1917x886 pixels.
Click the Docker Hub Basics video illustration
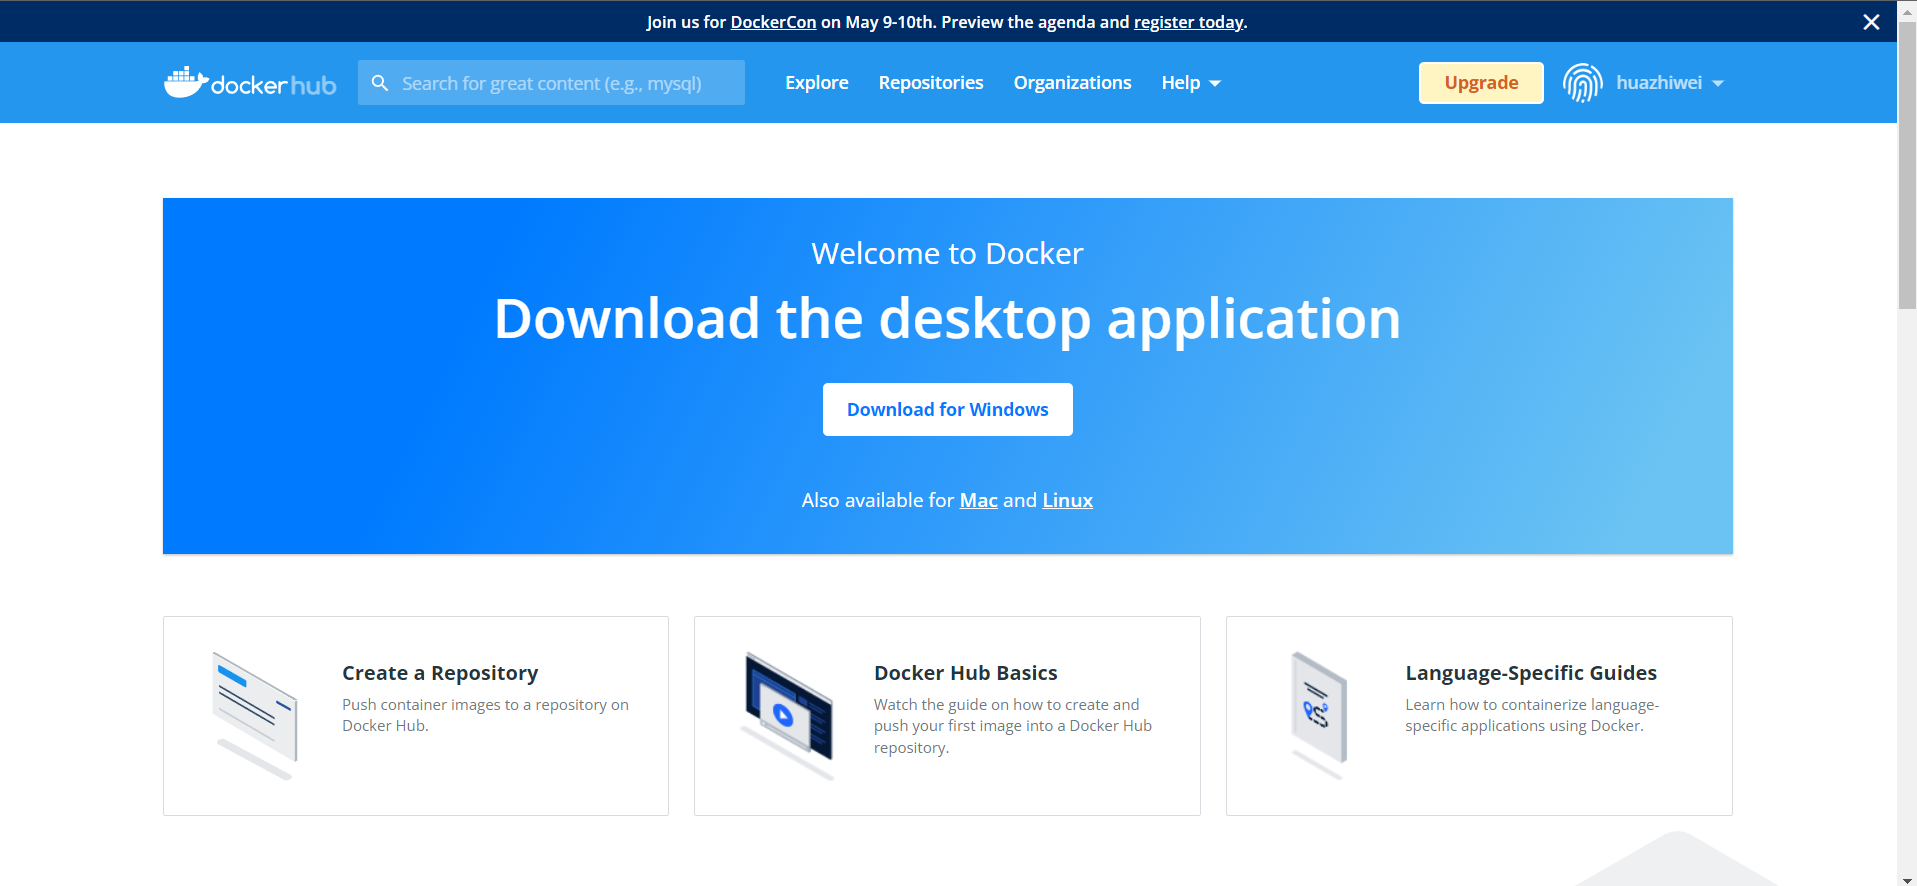point(788,715)
